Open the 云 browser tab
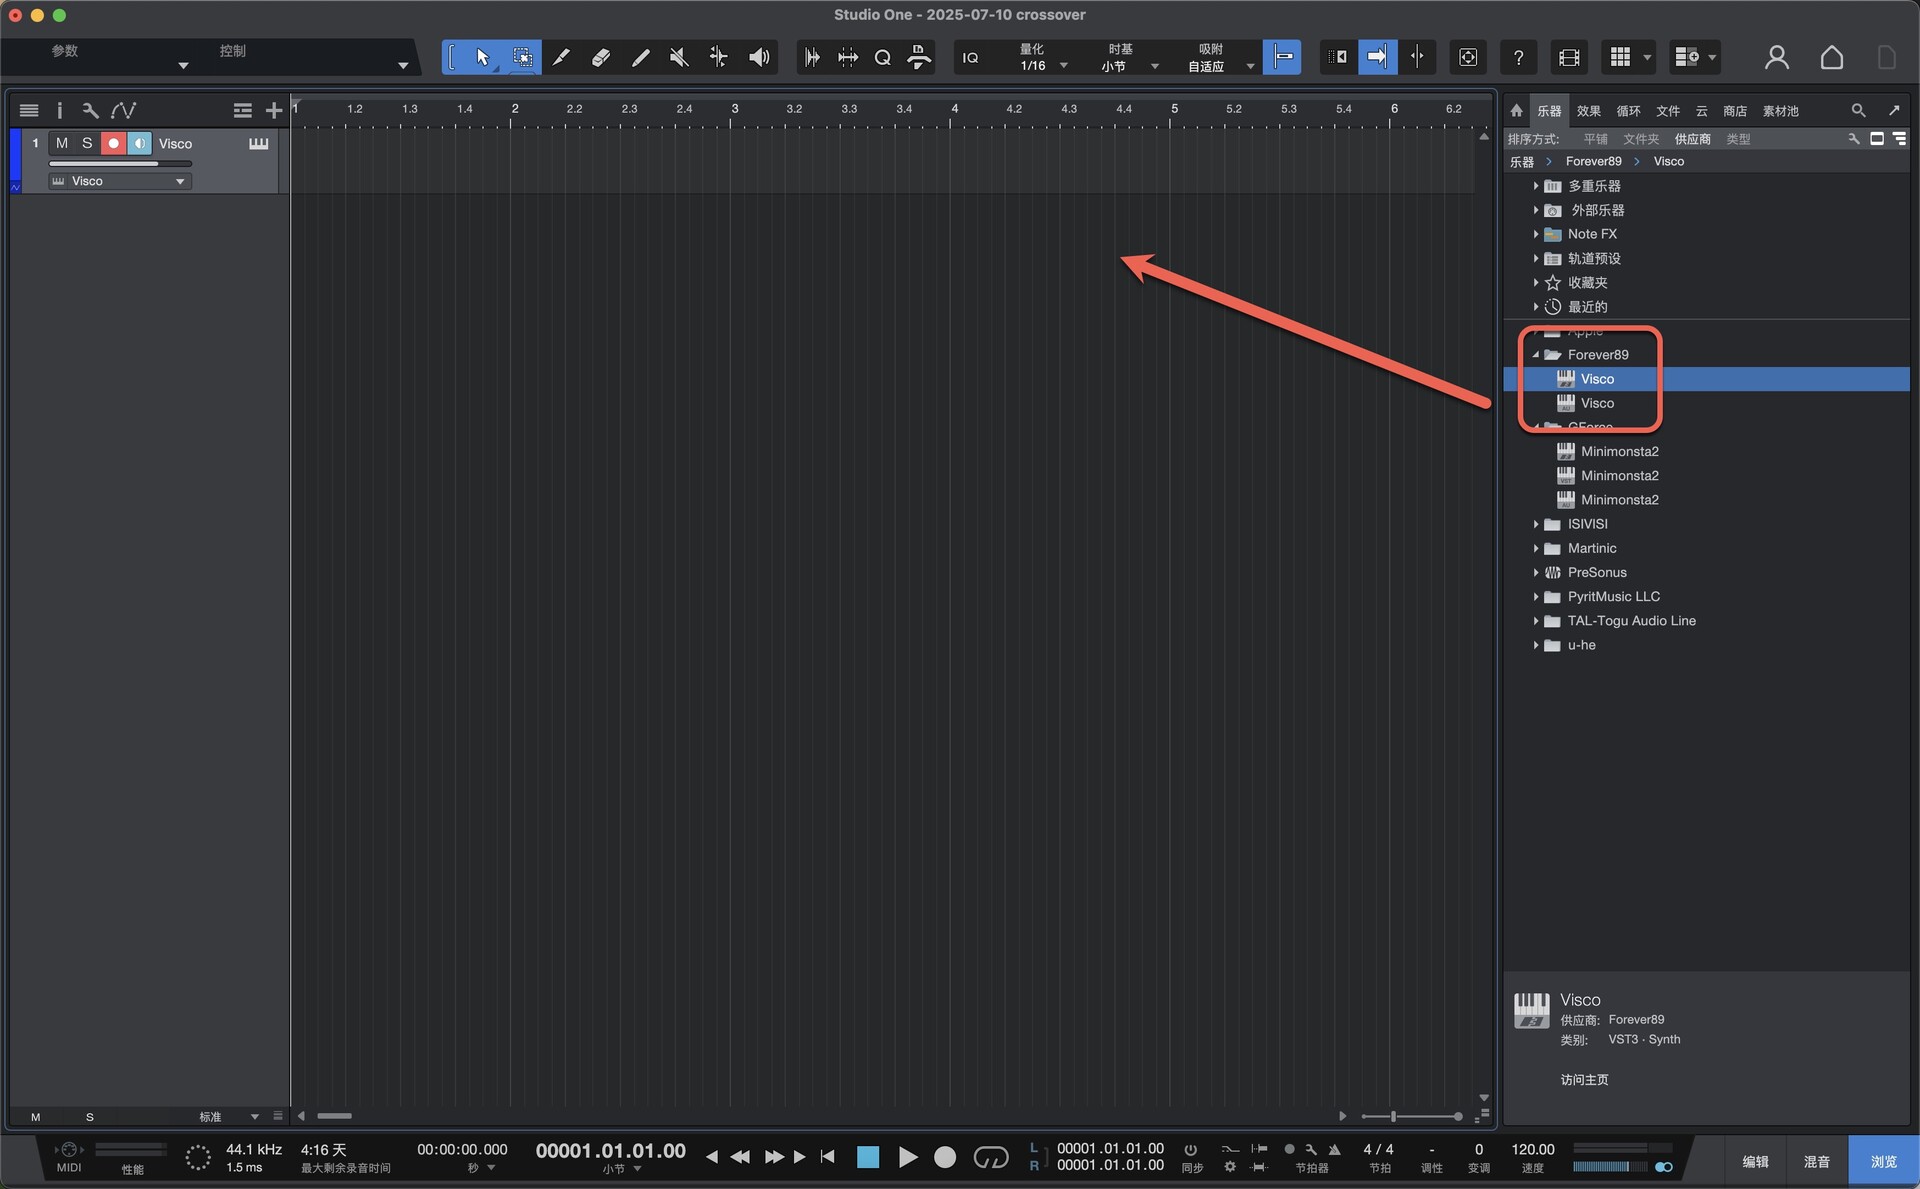The image size is (1920, 1189). tap(1701, 111)
